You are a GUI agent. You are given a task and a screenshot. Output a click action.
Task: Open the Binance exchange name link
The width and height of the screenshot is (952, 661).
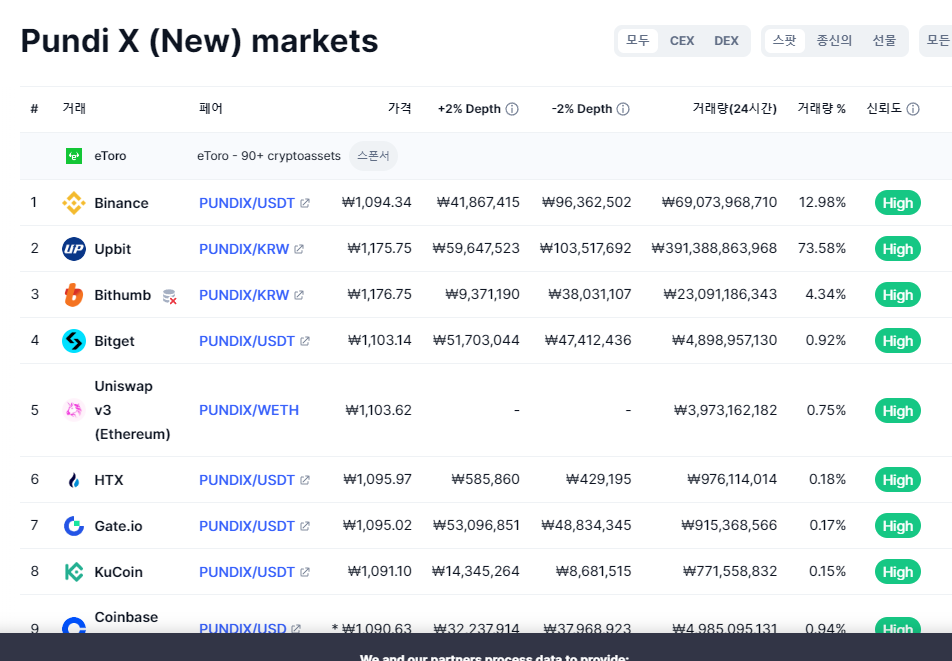coord(121,203)
